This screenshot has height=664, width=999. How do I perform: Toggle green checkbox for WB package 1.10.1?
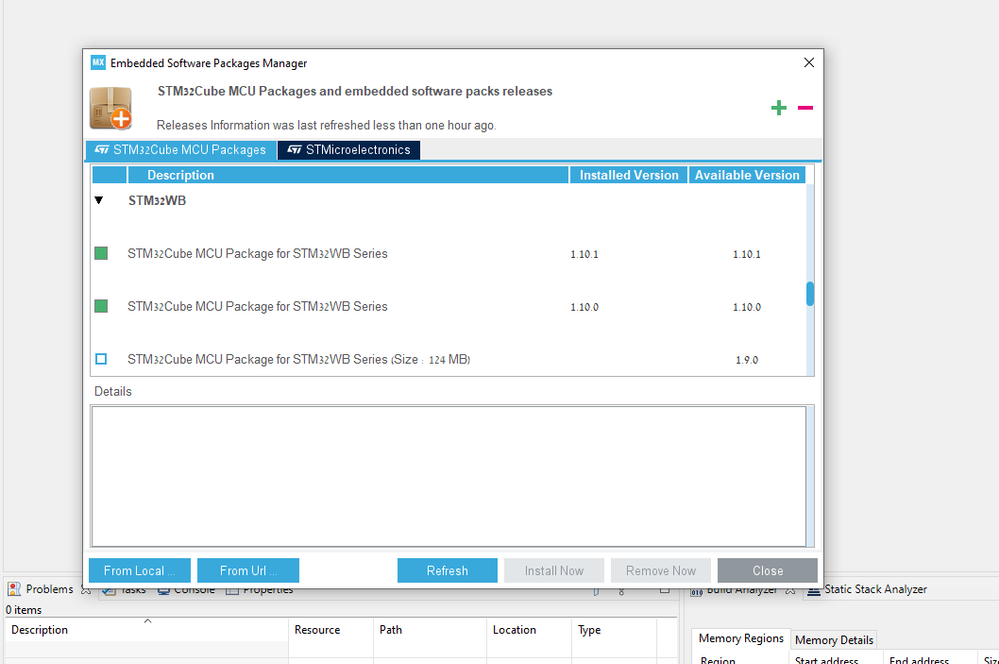tap(101, 254)
